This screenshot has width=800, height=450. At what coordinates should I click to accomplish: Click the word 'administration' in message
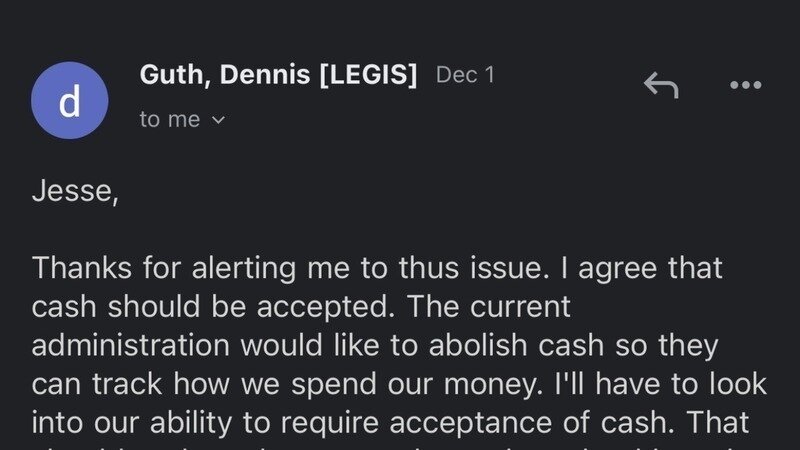pos(131,345)
